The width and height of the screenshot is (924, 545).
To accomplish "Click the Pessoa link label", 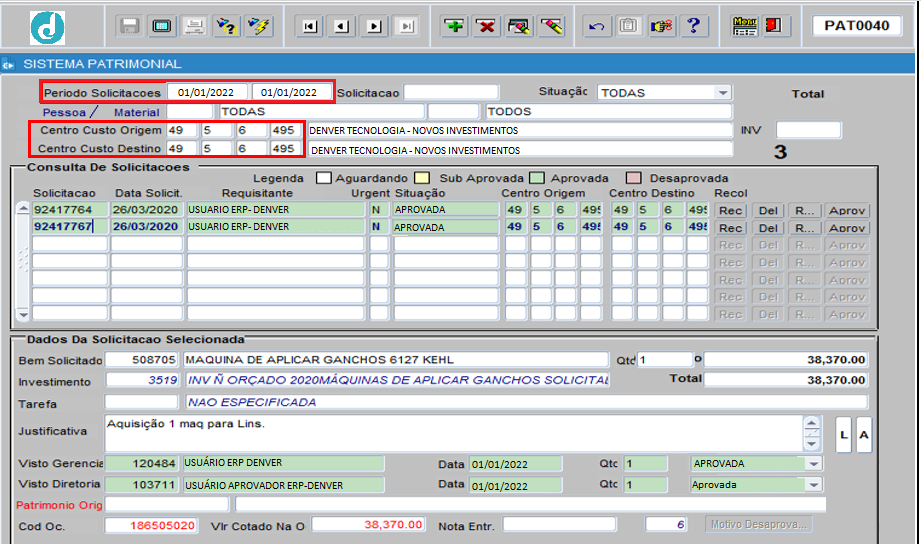I will [x=64, y=112].
